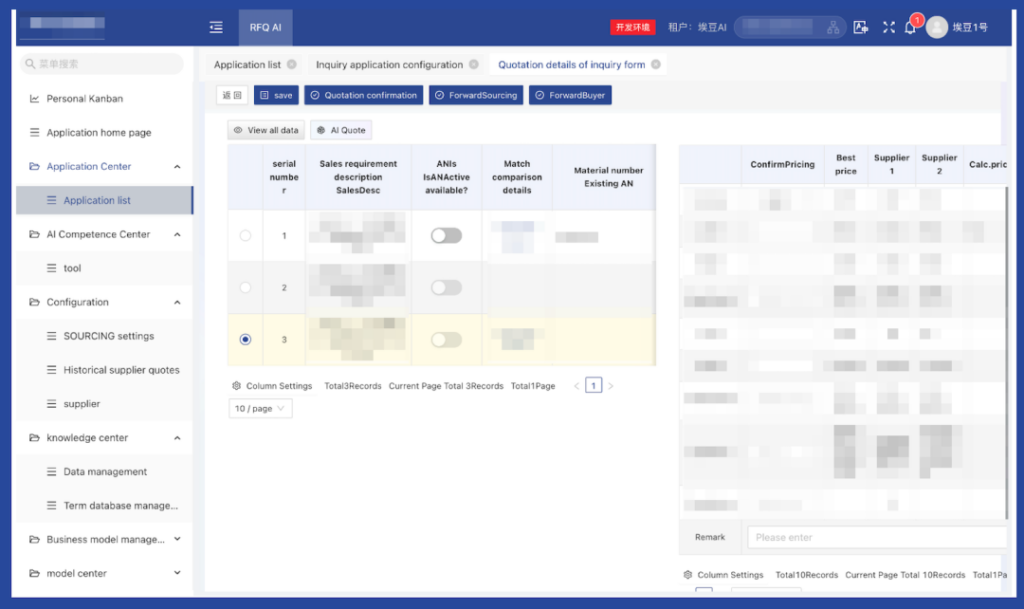Open the 10 / page dropdown
Screen dimensions: 1024x609
click(260, 409)
